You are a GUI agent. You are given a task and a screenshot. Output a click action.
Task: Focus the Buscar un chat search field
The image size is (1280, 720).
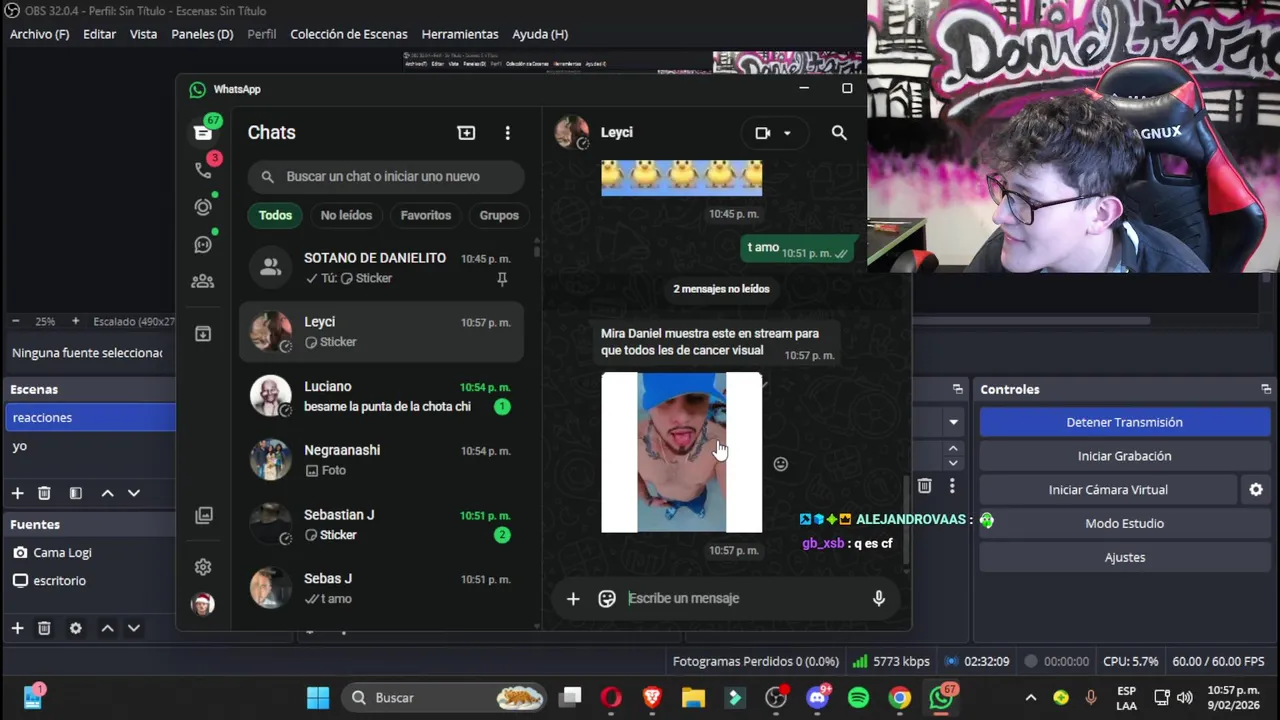point(386,176)
